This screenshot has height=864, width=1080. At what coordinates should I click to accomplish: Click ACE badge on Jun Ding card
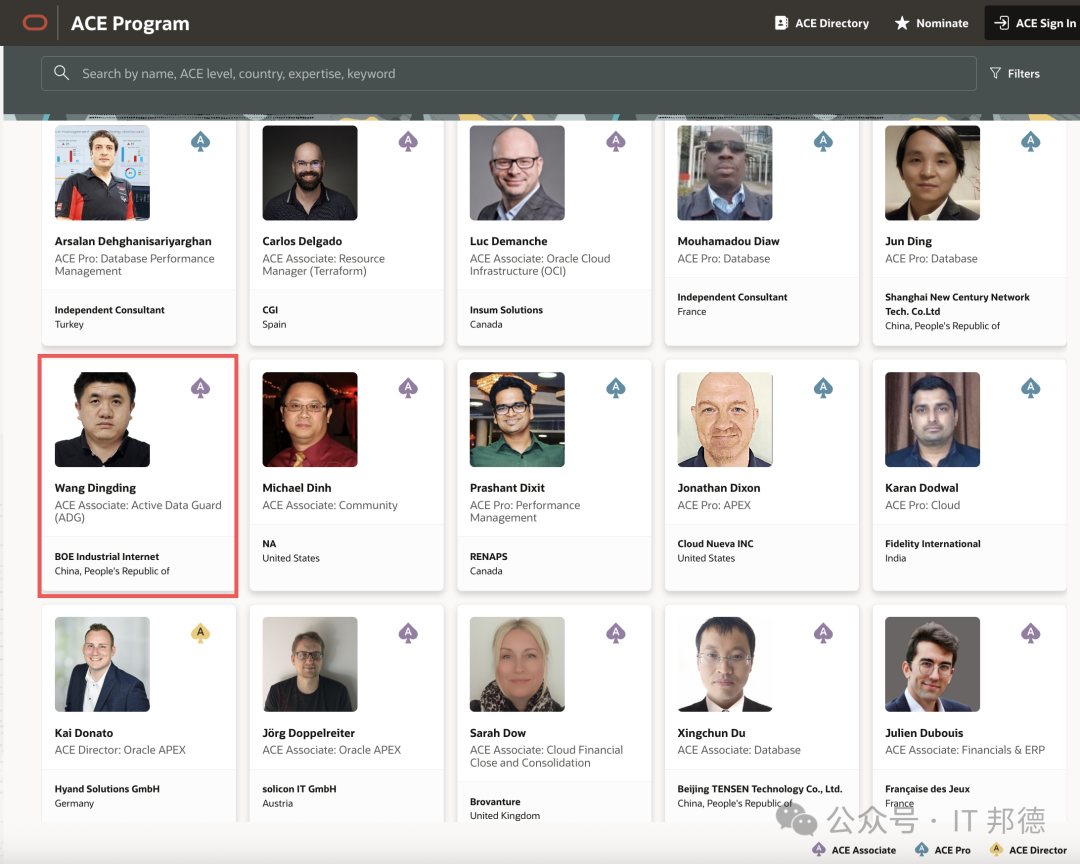1030,142
